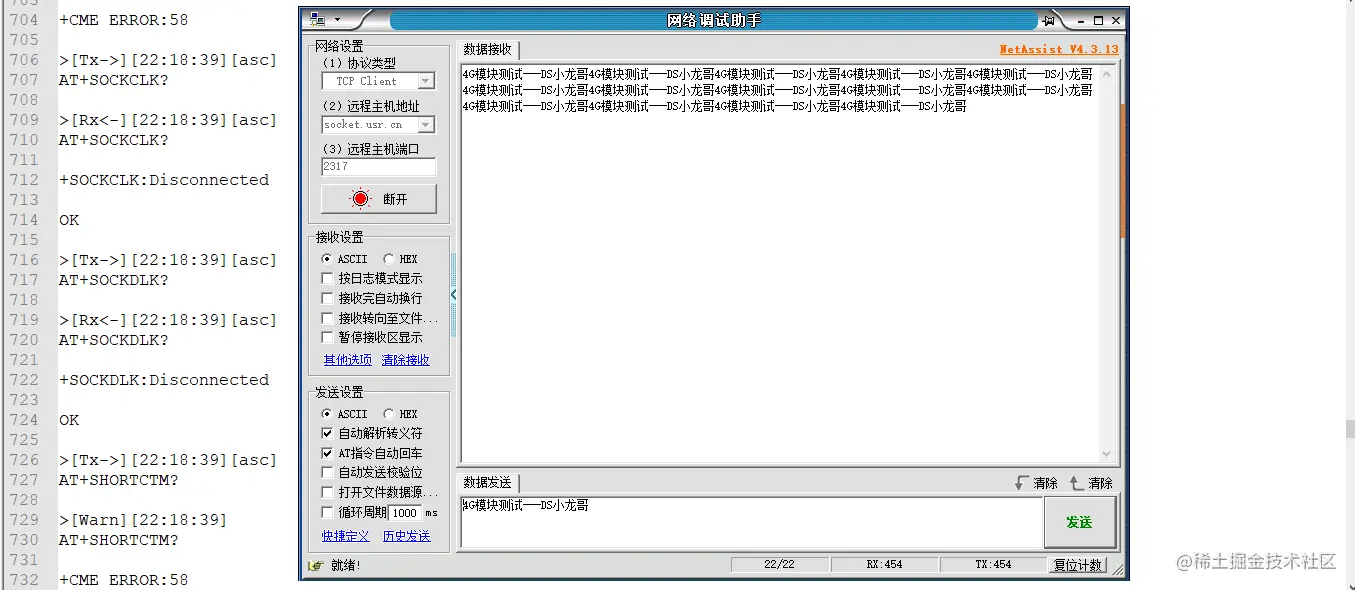Click the 断开 disconnect button
This screenshot has height=590, width=1355.
(379, 199)
